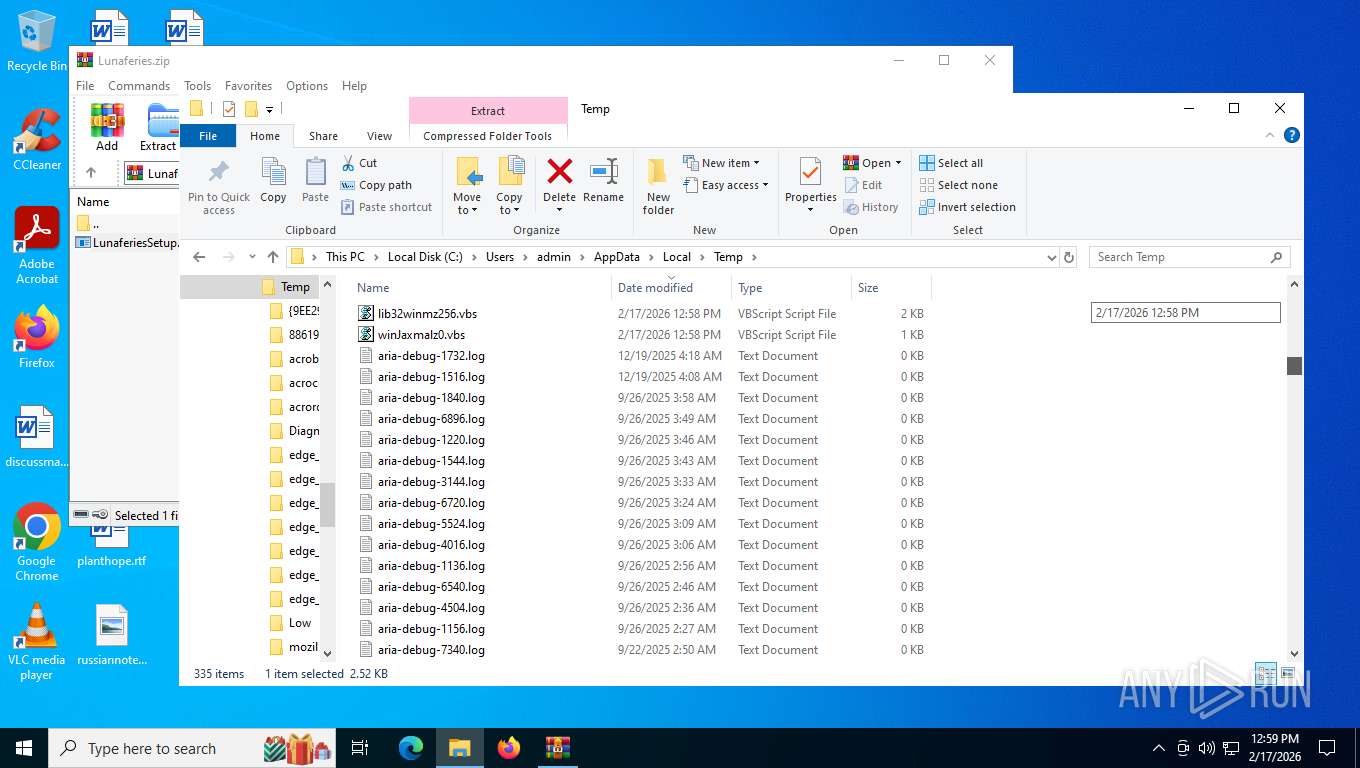This screenshot has width=1360, height=768.
Task: Switch to the Home ribbon tab
Action: (265, 136)
